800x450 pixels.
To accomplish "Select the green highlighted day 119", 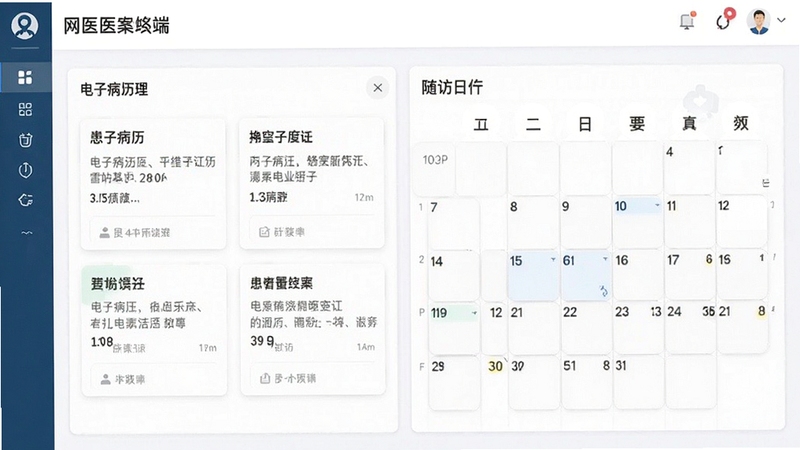I will (x=453, y=329).
